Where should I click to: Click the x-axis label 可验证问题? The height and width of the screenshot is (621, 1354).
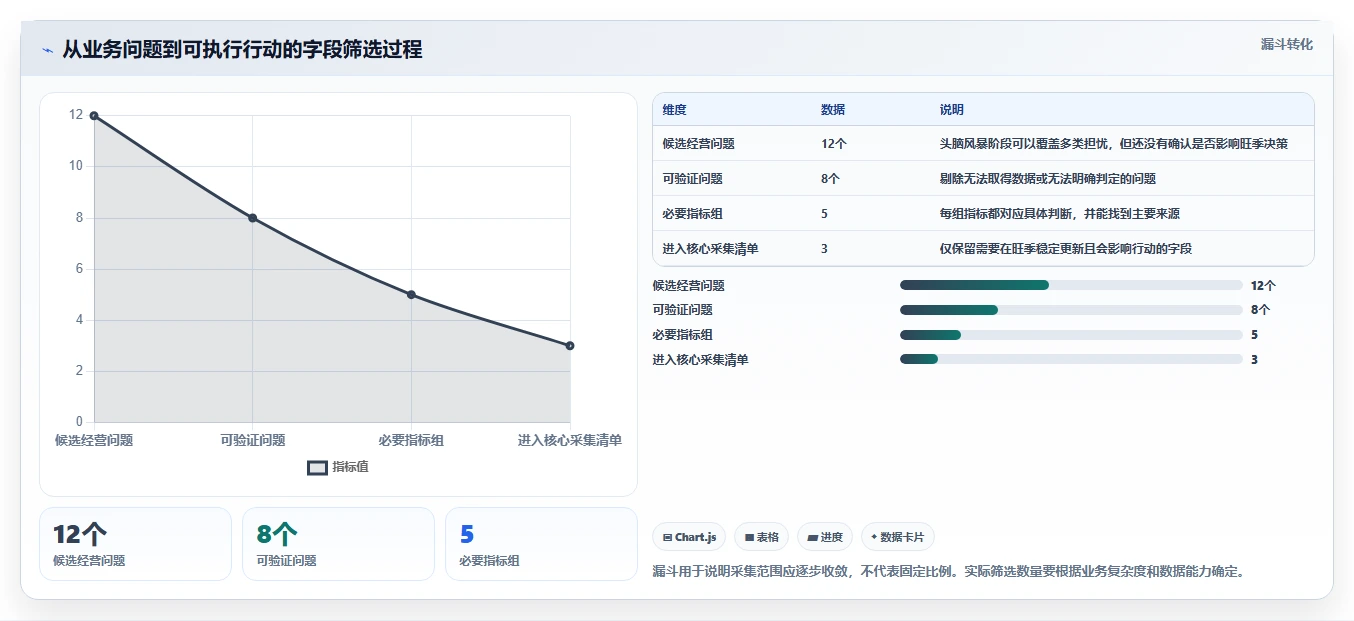click(x=252, y=440)
